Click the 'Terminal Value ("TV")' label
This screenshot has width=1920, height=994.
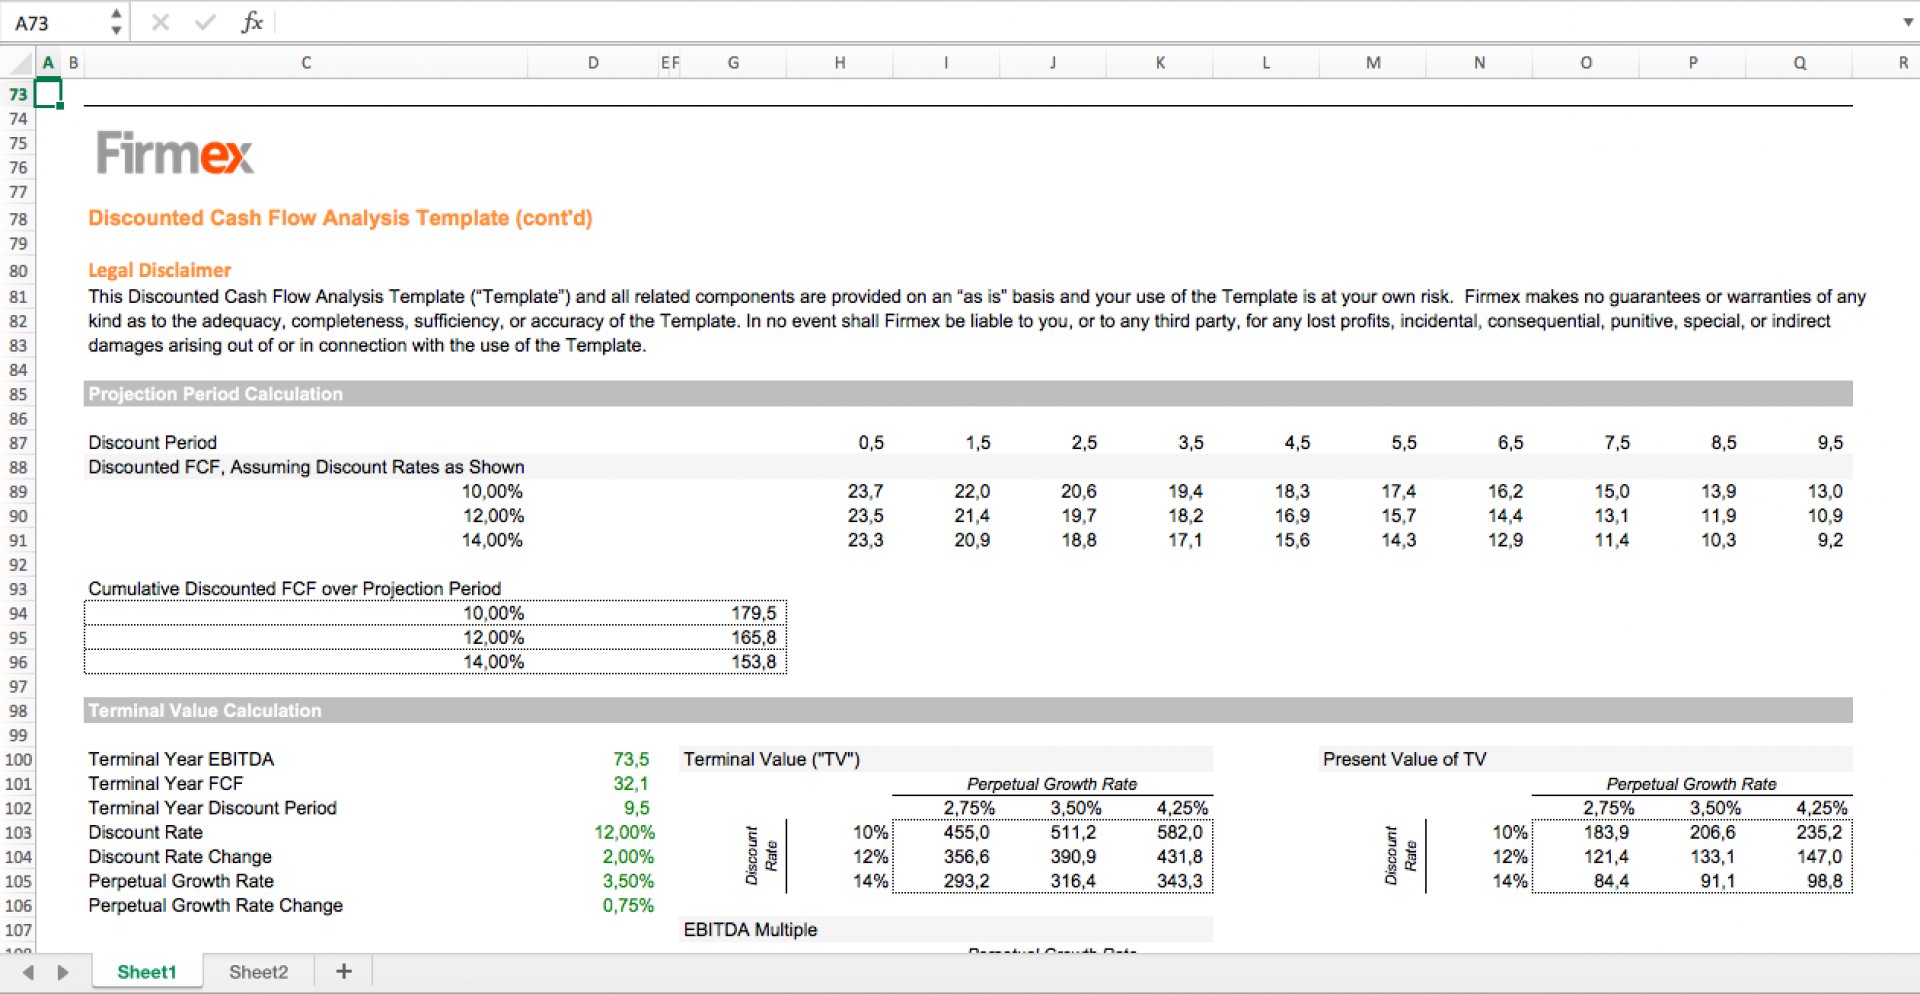click(771, 759)
